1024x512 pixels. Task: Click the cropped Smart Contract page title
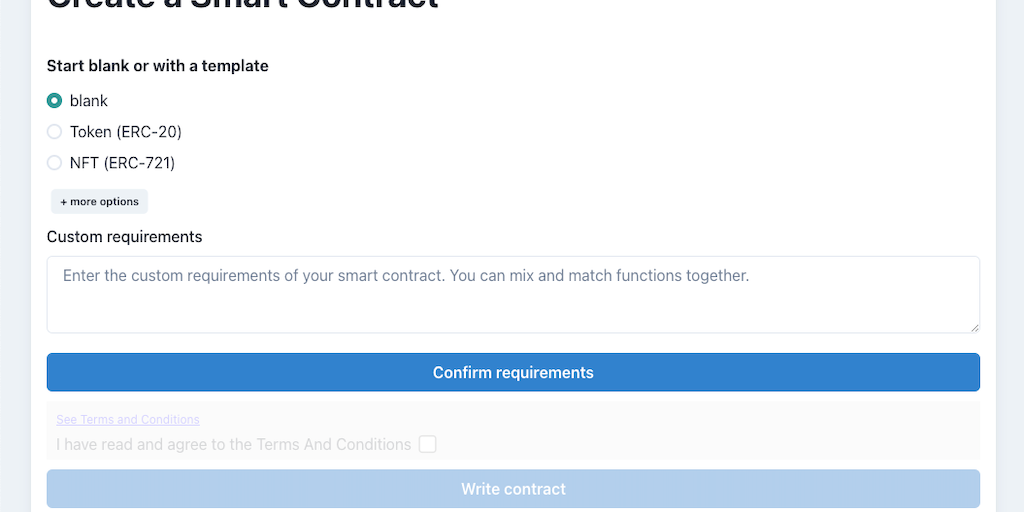pos(243,4)
